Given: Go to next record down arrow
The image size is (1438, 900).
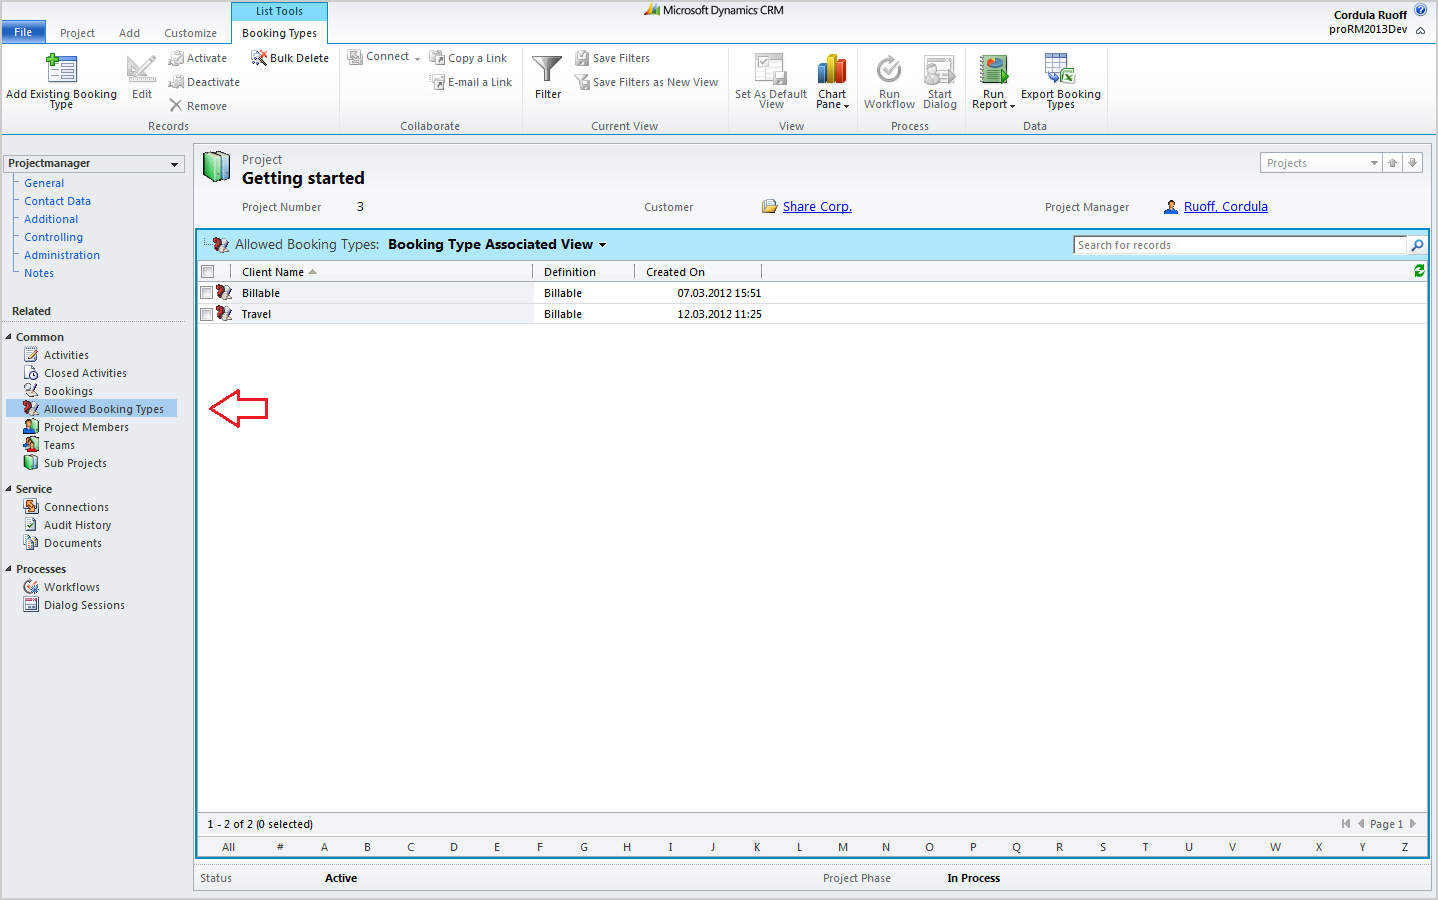Looking at the screenshot, I should click(1412, 163).
